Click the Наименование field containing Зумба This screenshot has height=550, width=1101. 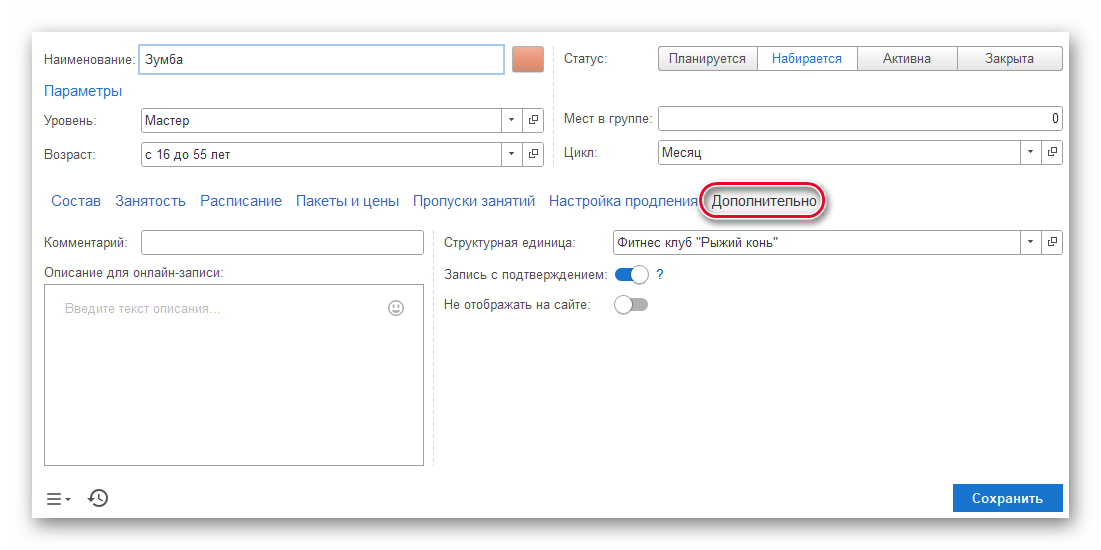pyautogui.click(x=322, y=59)
